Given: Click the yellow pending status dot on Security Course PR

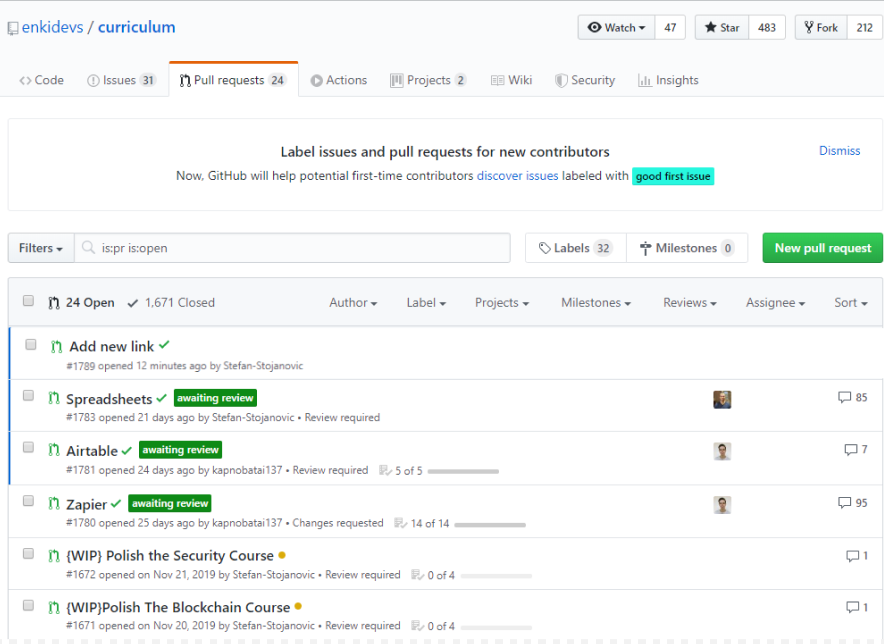Looking at the screenshot, I should tap(282, 555).
